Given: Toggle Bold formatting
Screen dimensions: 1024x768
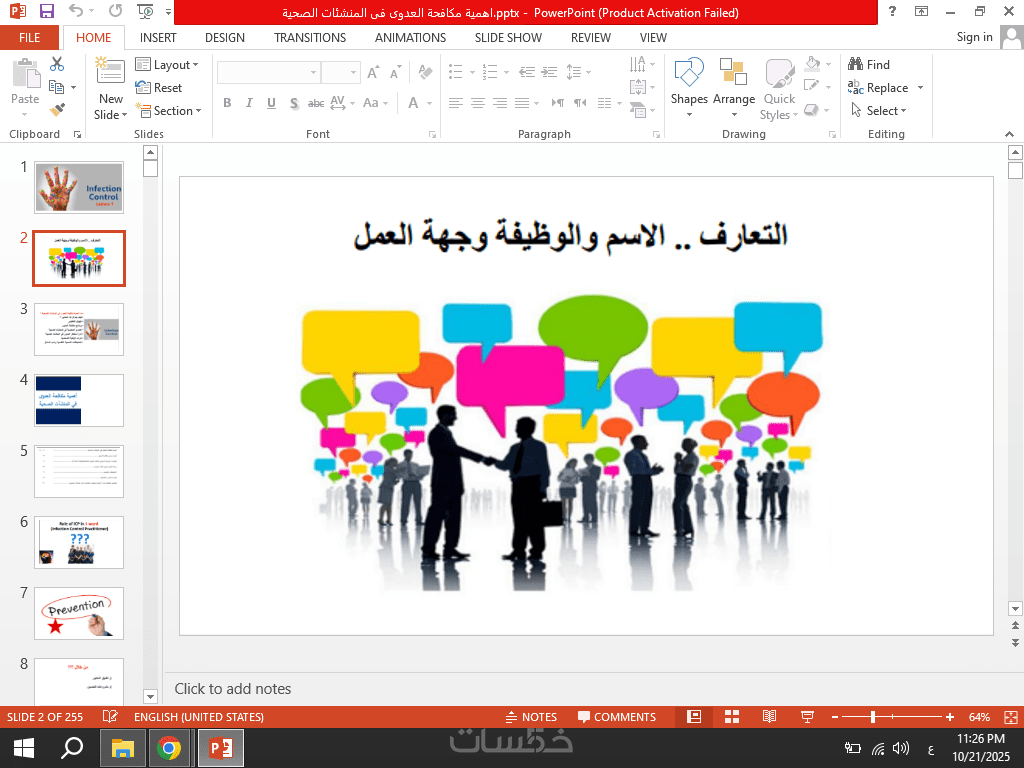Looking at the screenshot, I should (227, 103).
